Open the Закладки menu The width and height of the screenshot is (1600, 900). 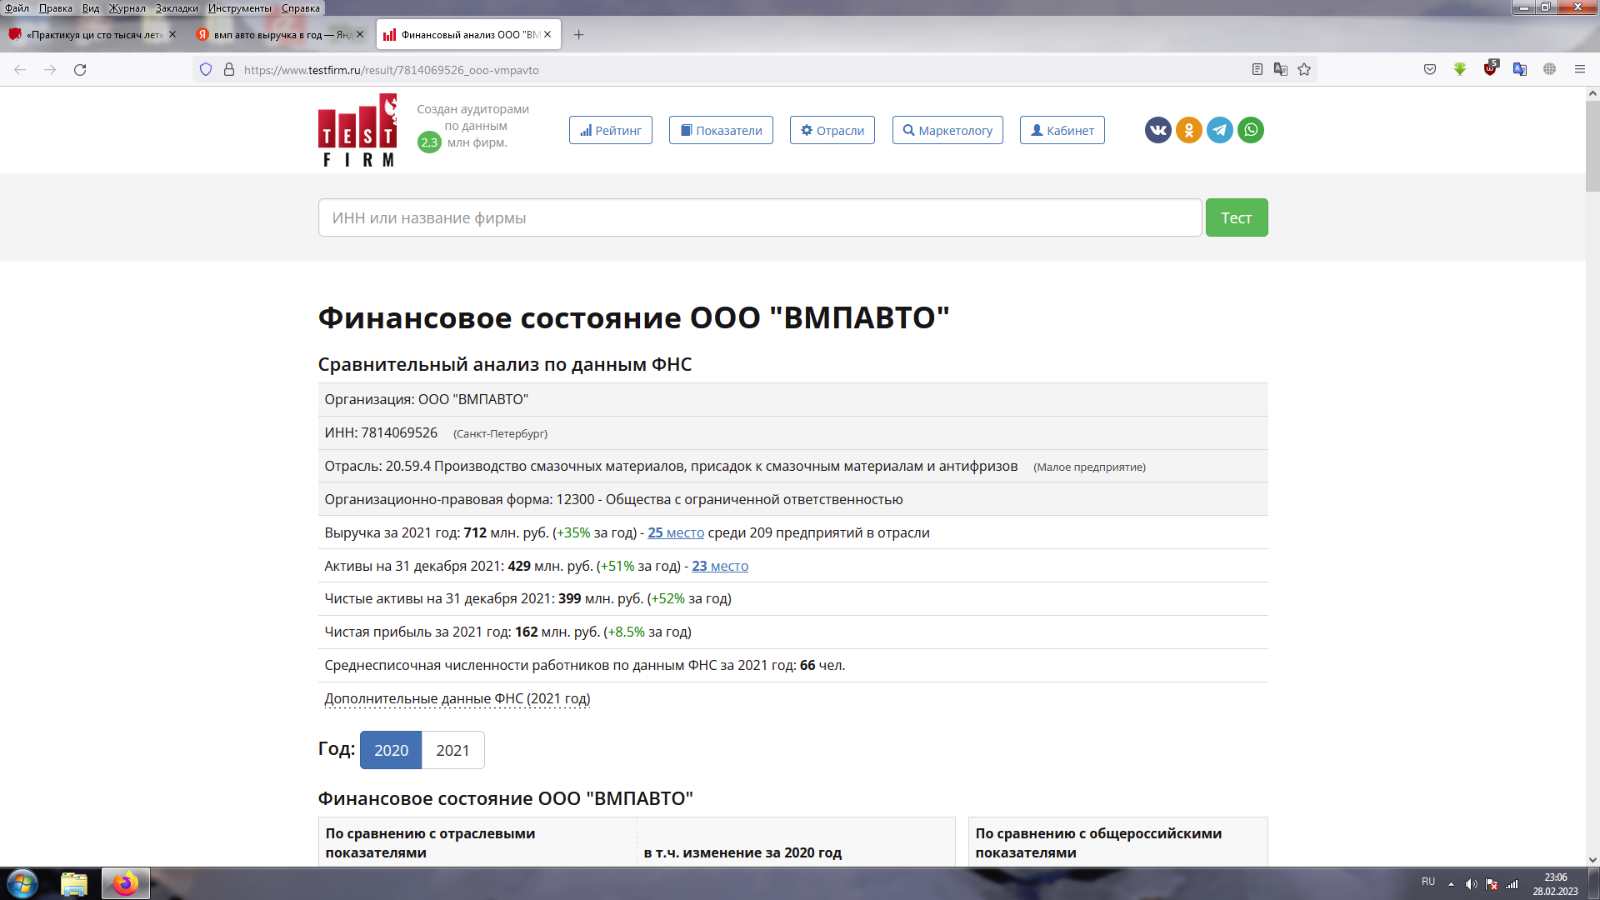(x=177, y=8)
